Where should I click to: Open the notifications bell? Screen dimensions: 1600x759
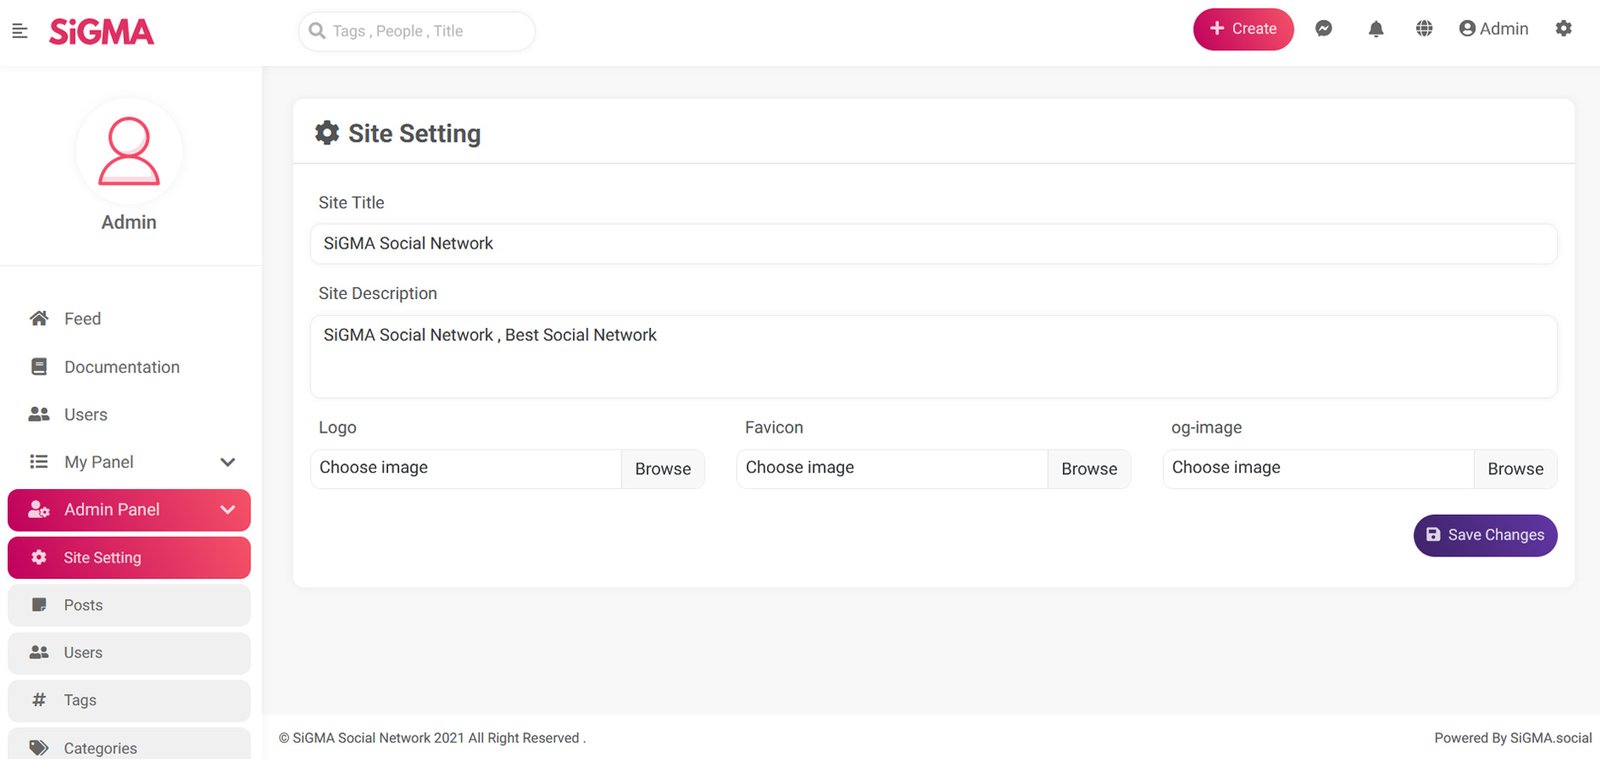(x=1376, y=29)
